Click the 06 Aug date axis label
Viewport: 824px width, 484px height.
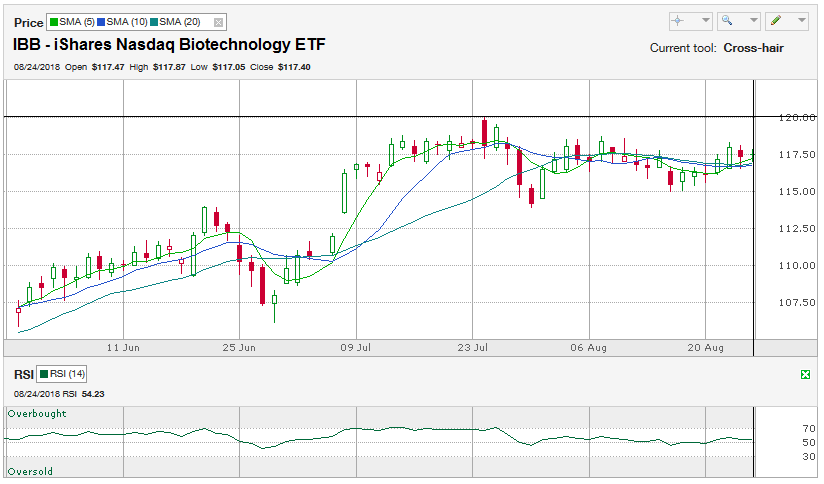tap(589, 348)
